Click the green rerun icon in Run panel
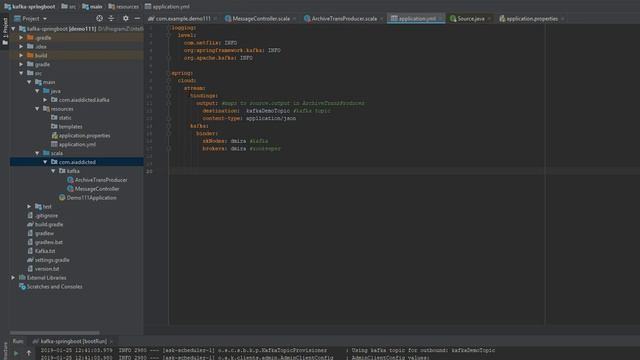This screenshot has height=360, width=640. point(16,353)
